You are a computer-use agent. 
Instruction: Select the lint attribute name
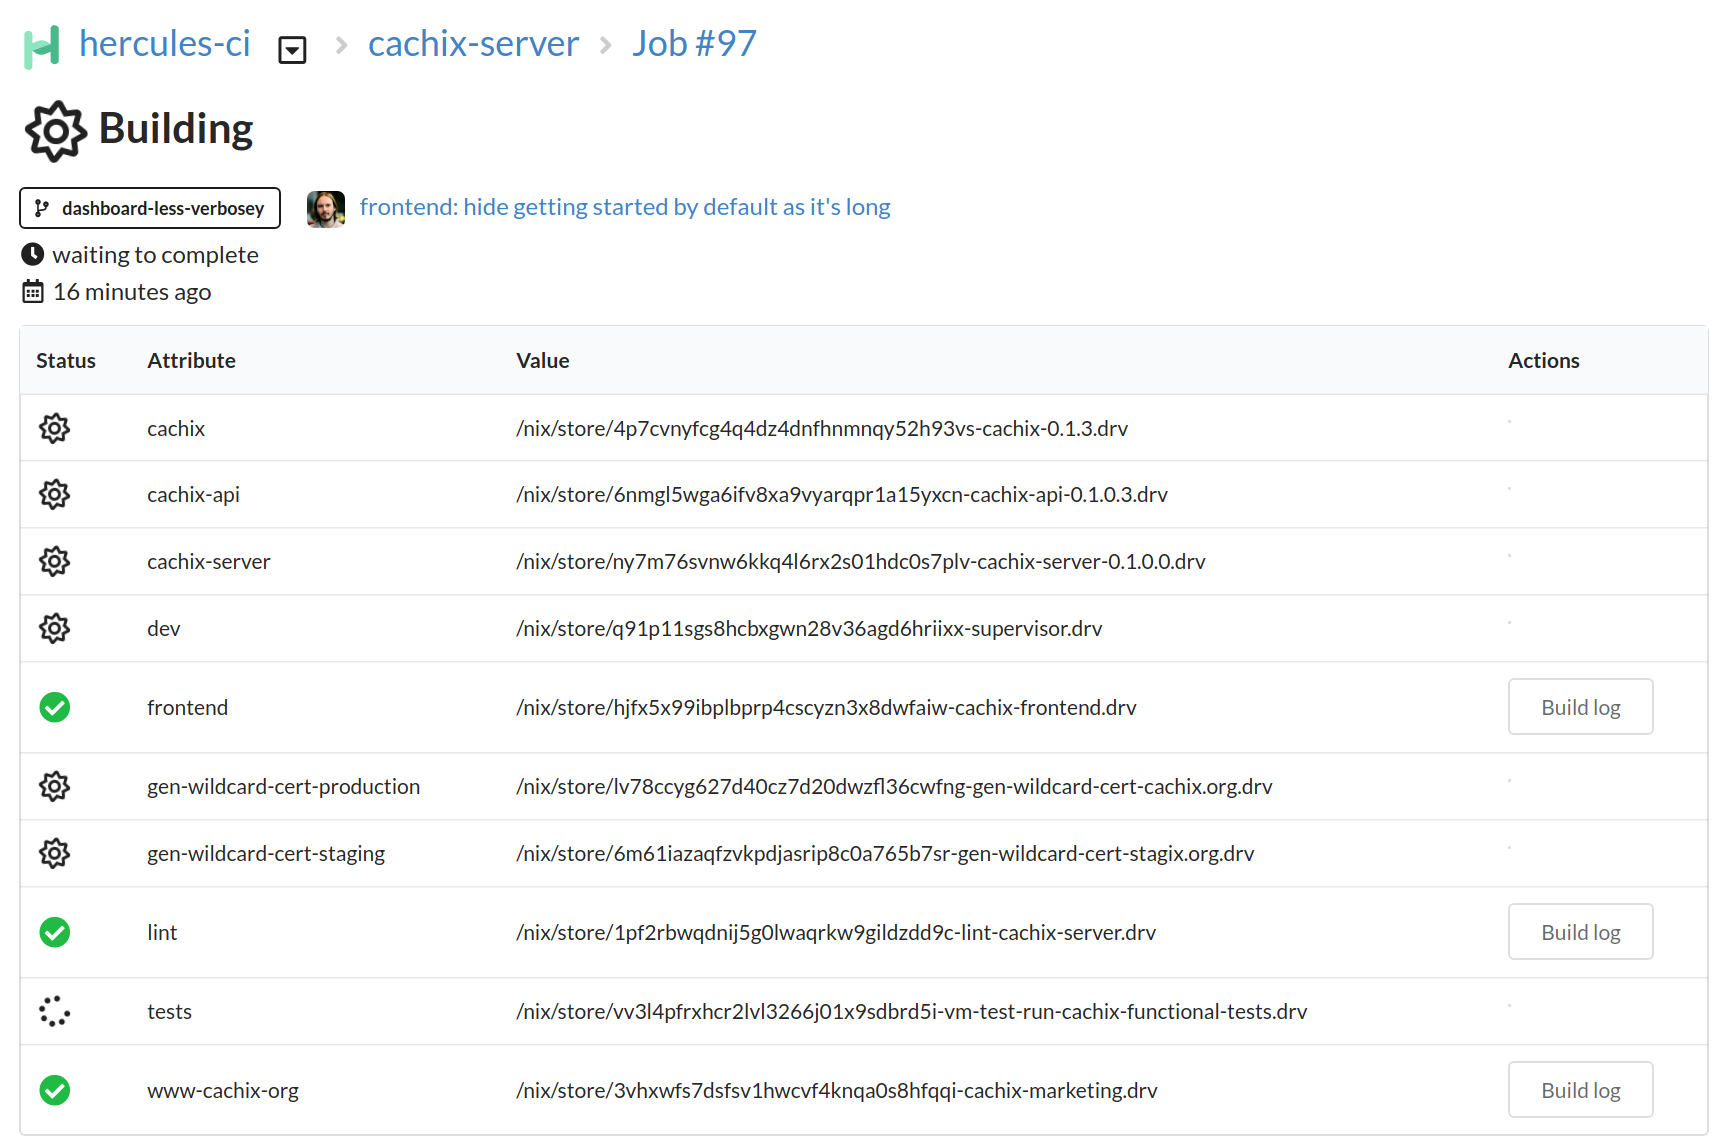162,932
